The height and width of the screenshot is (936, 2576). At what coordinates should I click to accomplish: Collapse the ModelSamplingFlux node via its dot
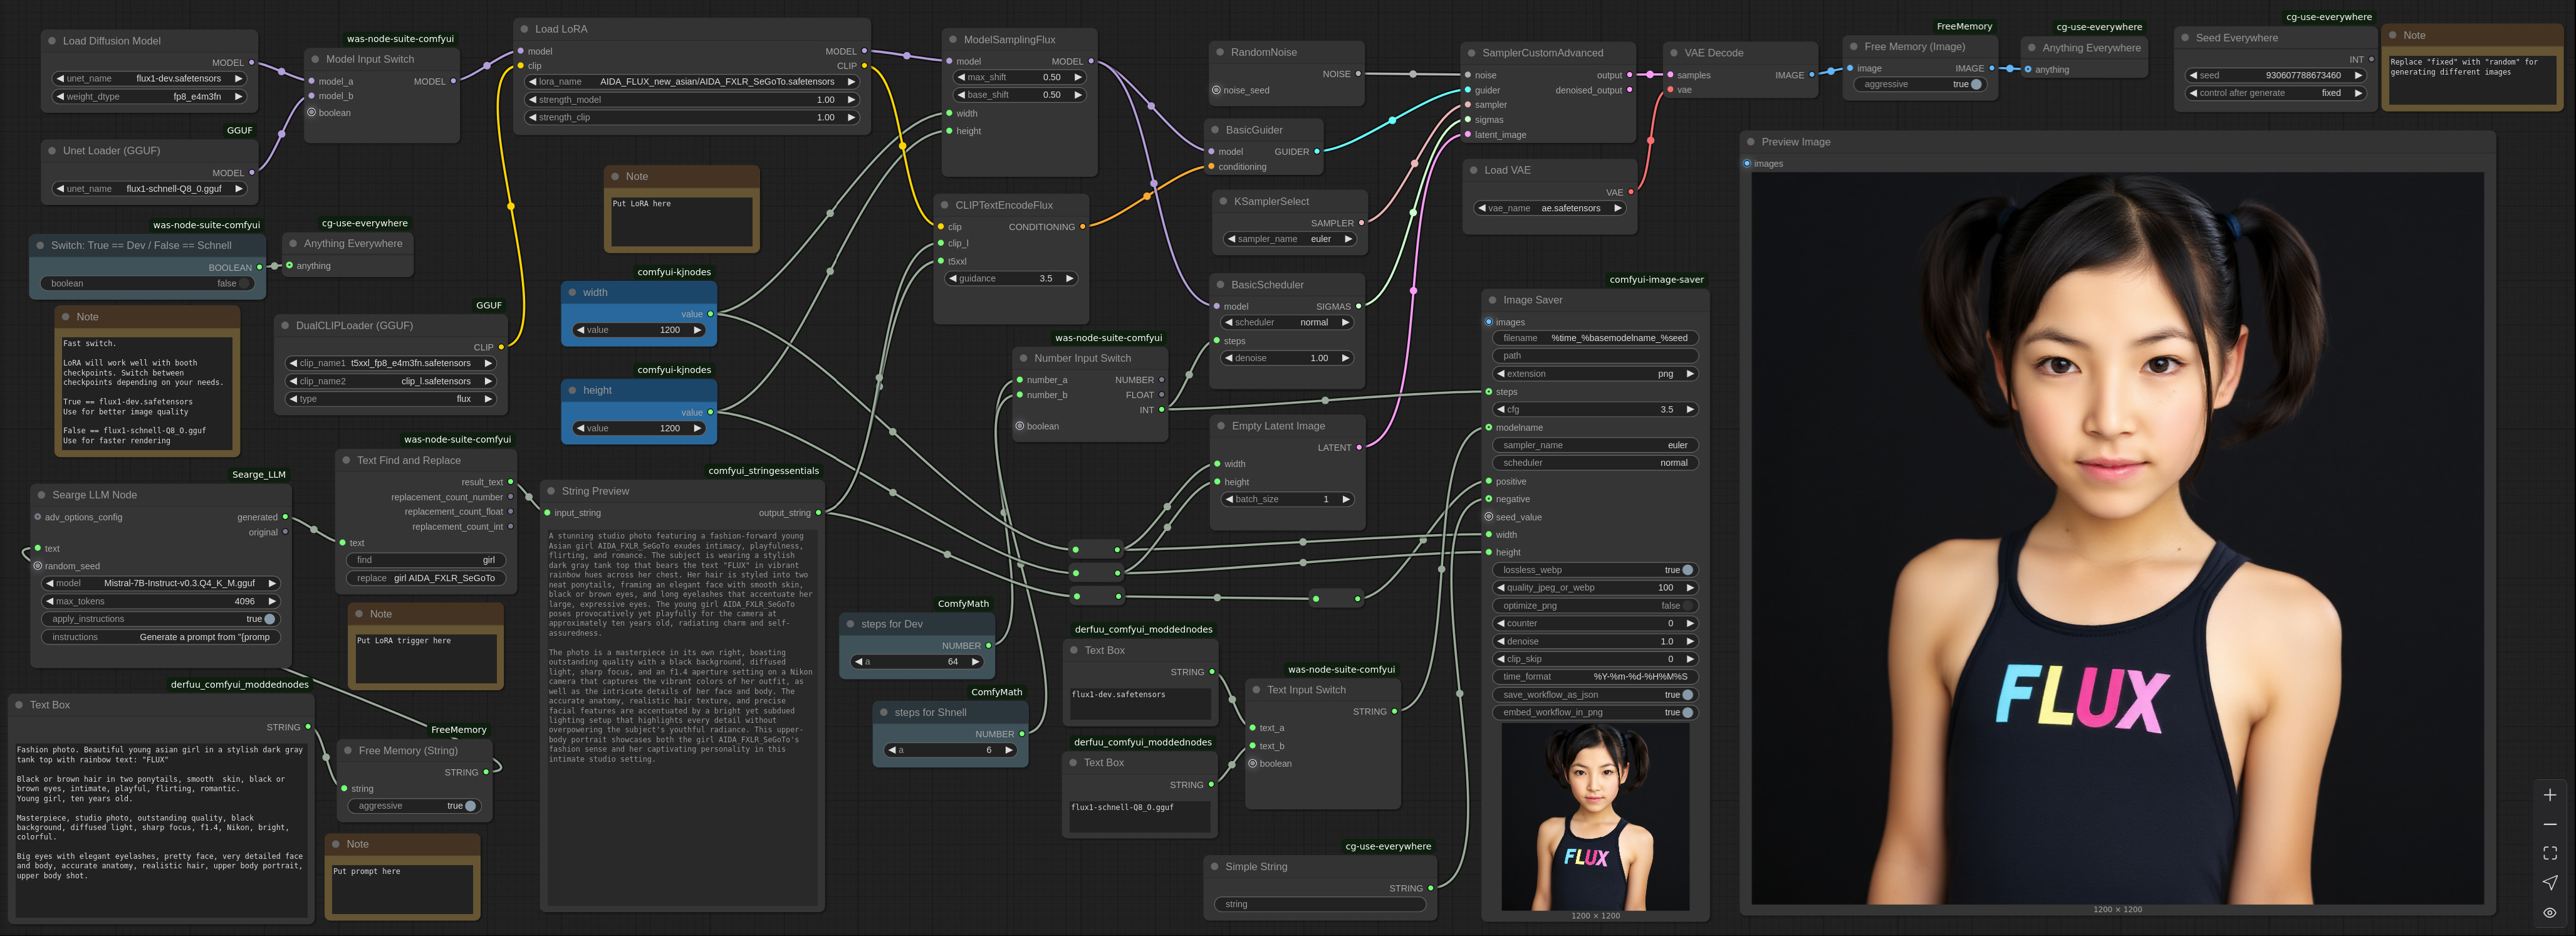[x=952, y=40]
